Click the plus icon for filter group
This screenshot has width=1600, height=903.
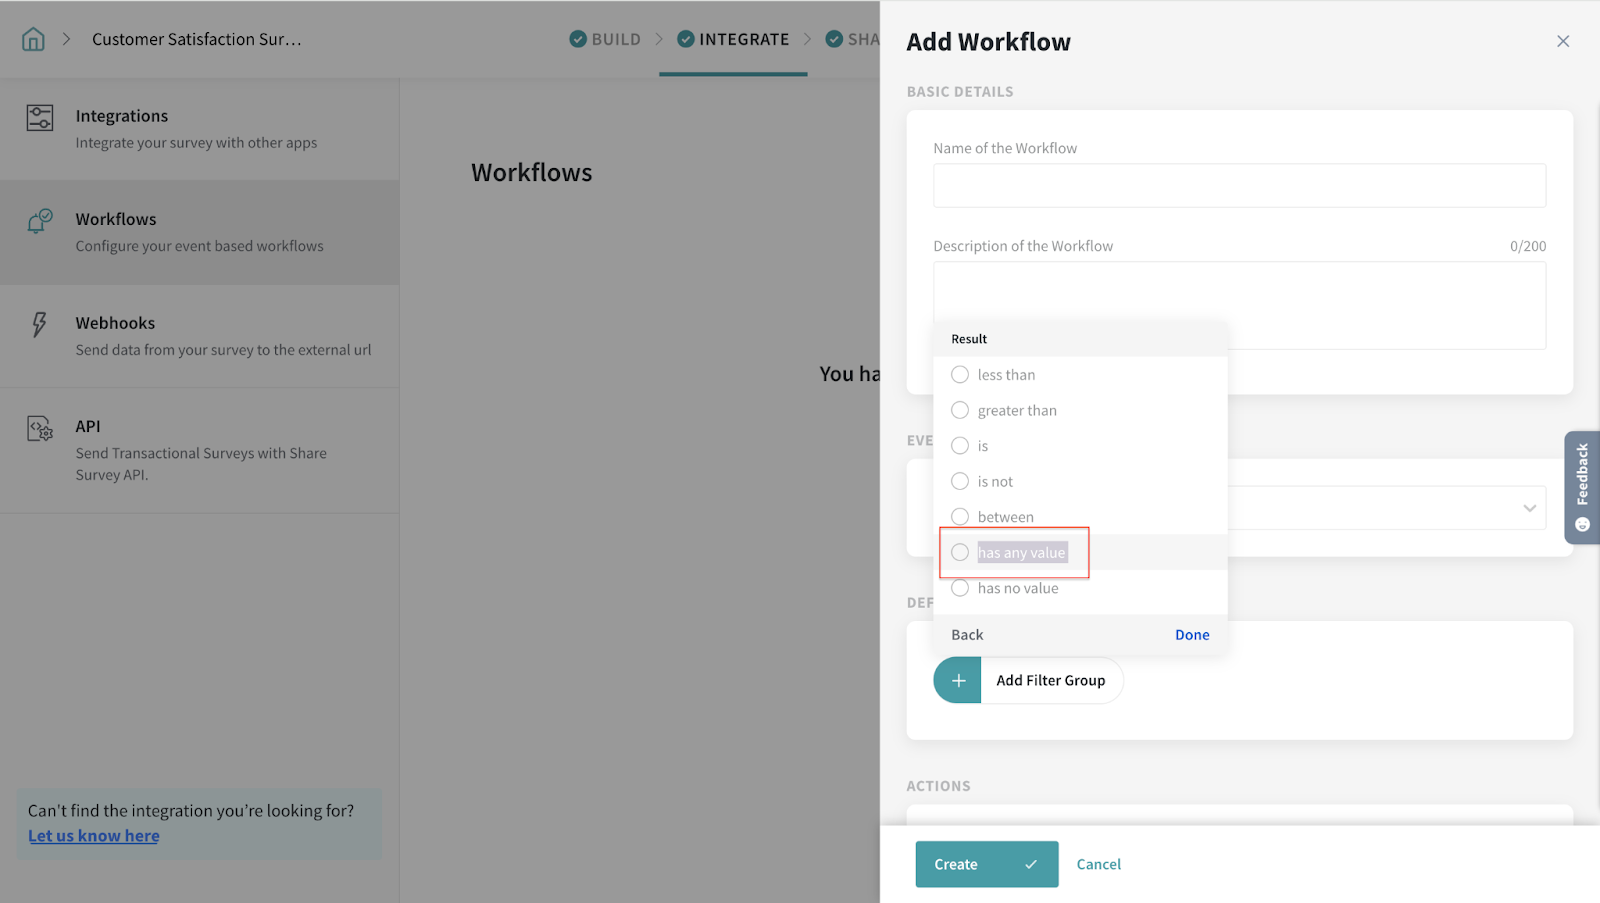(958, 680)
